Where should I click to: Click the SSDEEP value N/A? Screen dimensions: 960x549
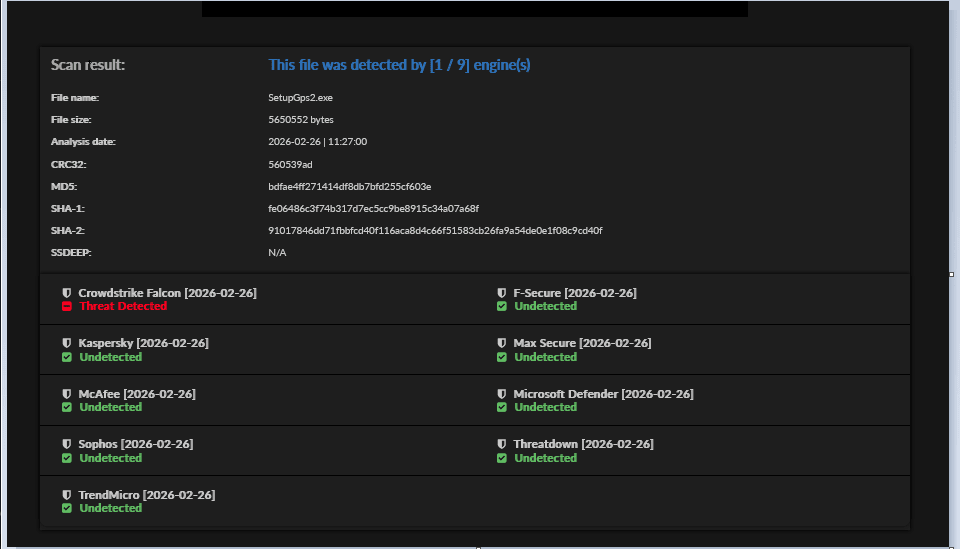click(277, 252)
